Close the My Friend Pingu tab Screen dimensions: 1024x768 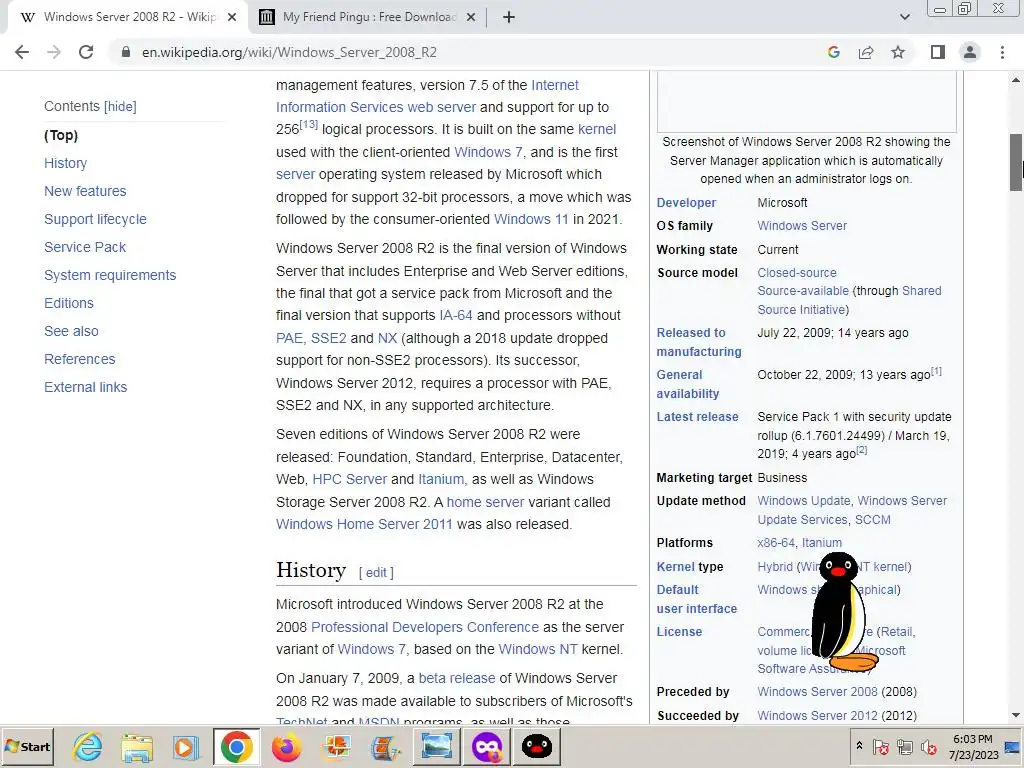[x=471, y=17]
